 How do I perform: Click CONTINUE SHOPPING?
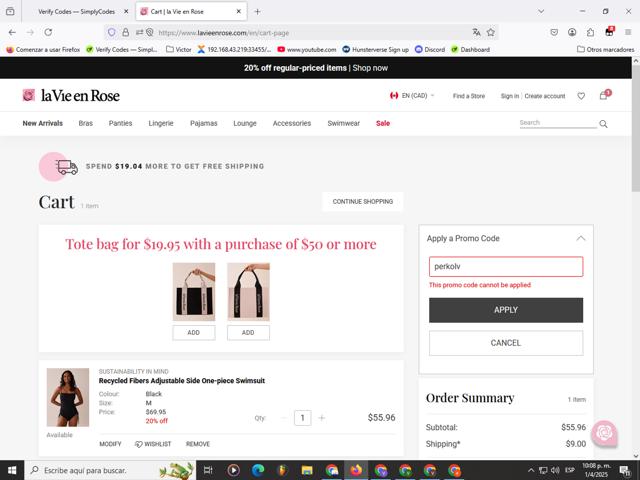click(362, 202)
